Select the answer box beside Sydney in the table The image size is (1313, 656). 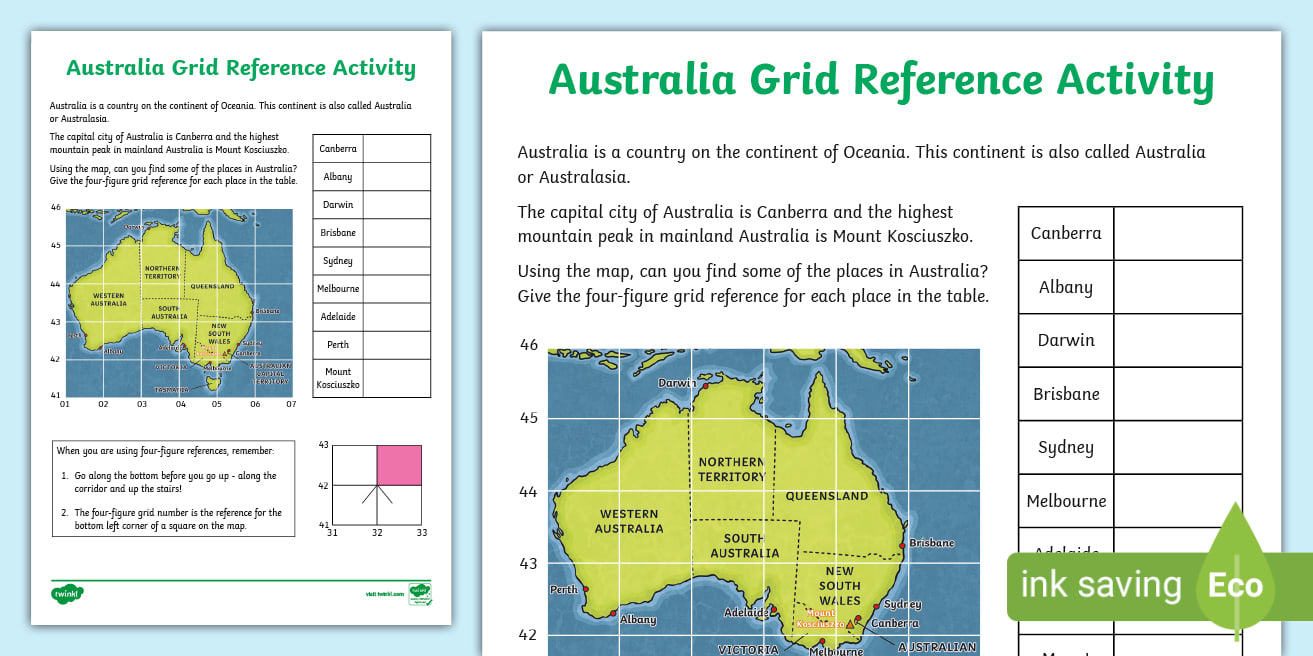1178,446
